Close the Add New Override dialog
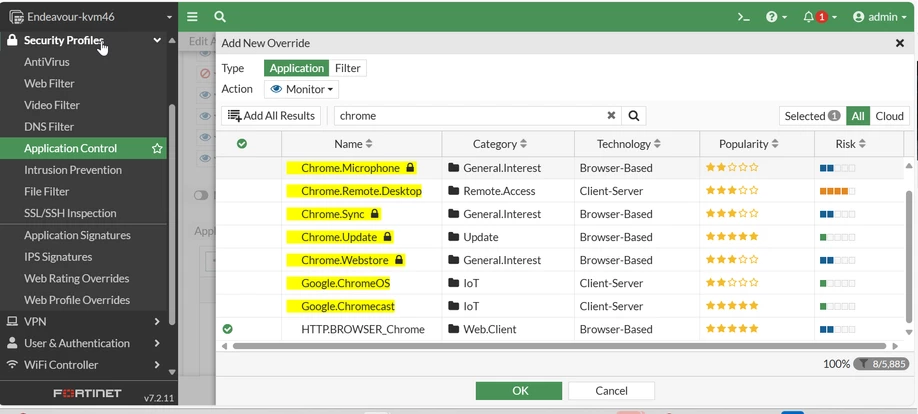This screenshot has height=414, width=918. point(900,43)
